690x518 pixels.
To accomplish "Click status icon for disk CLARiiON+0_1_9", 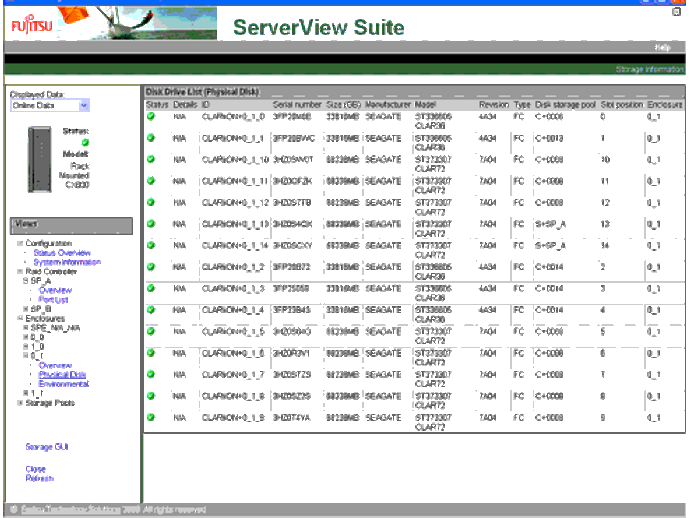I will 151,417.
